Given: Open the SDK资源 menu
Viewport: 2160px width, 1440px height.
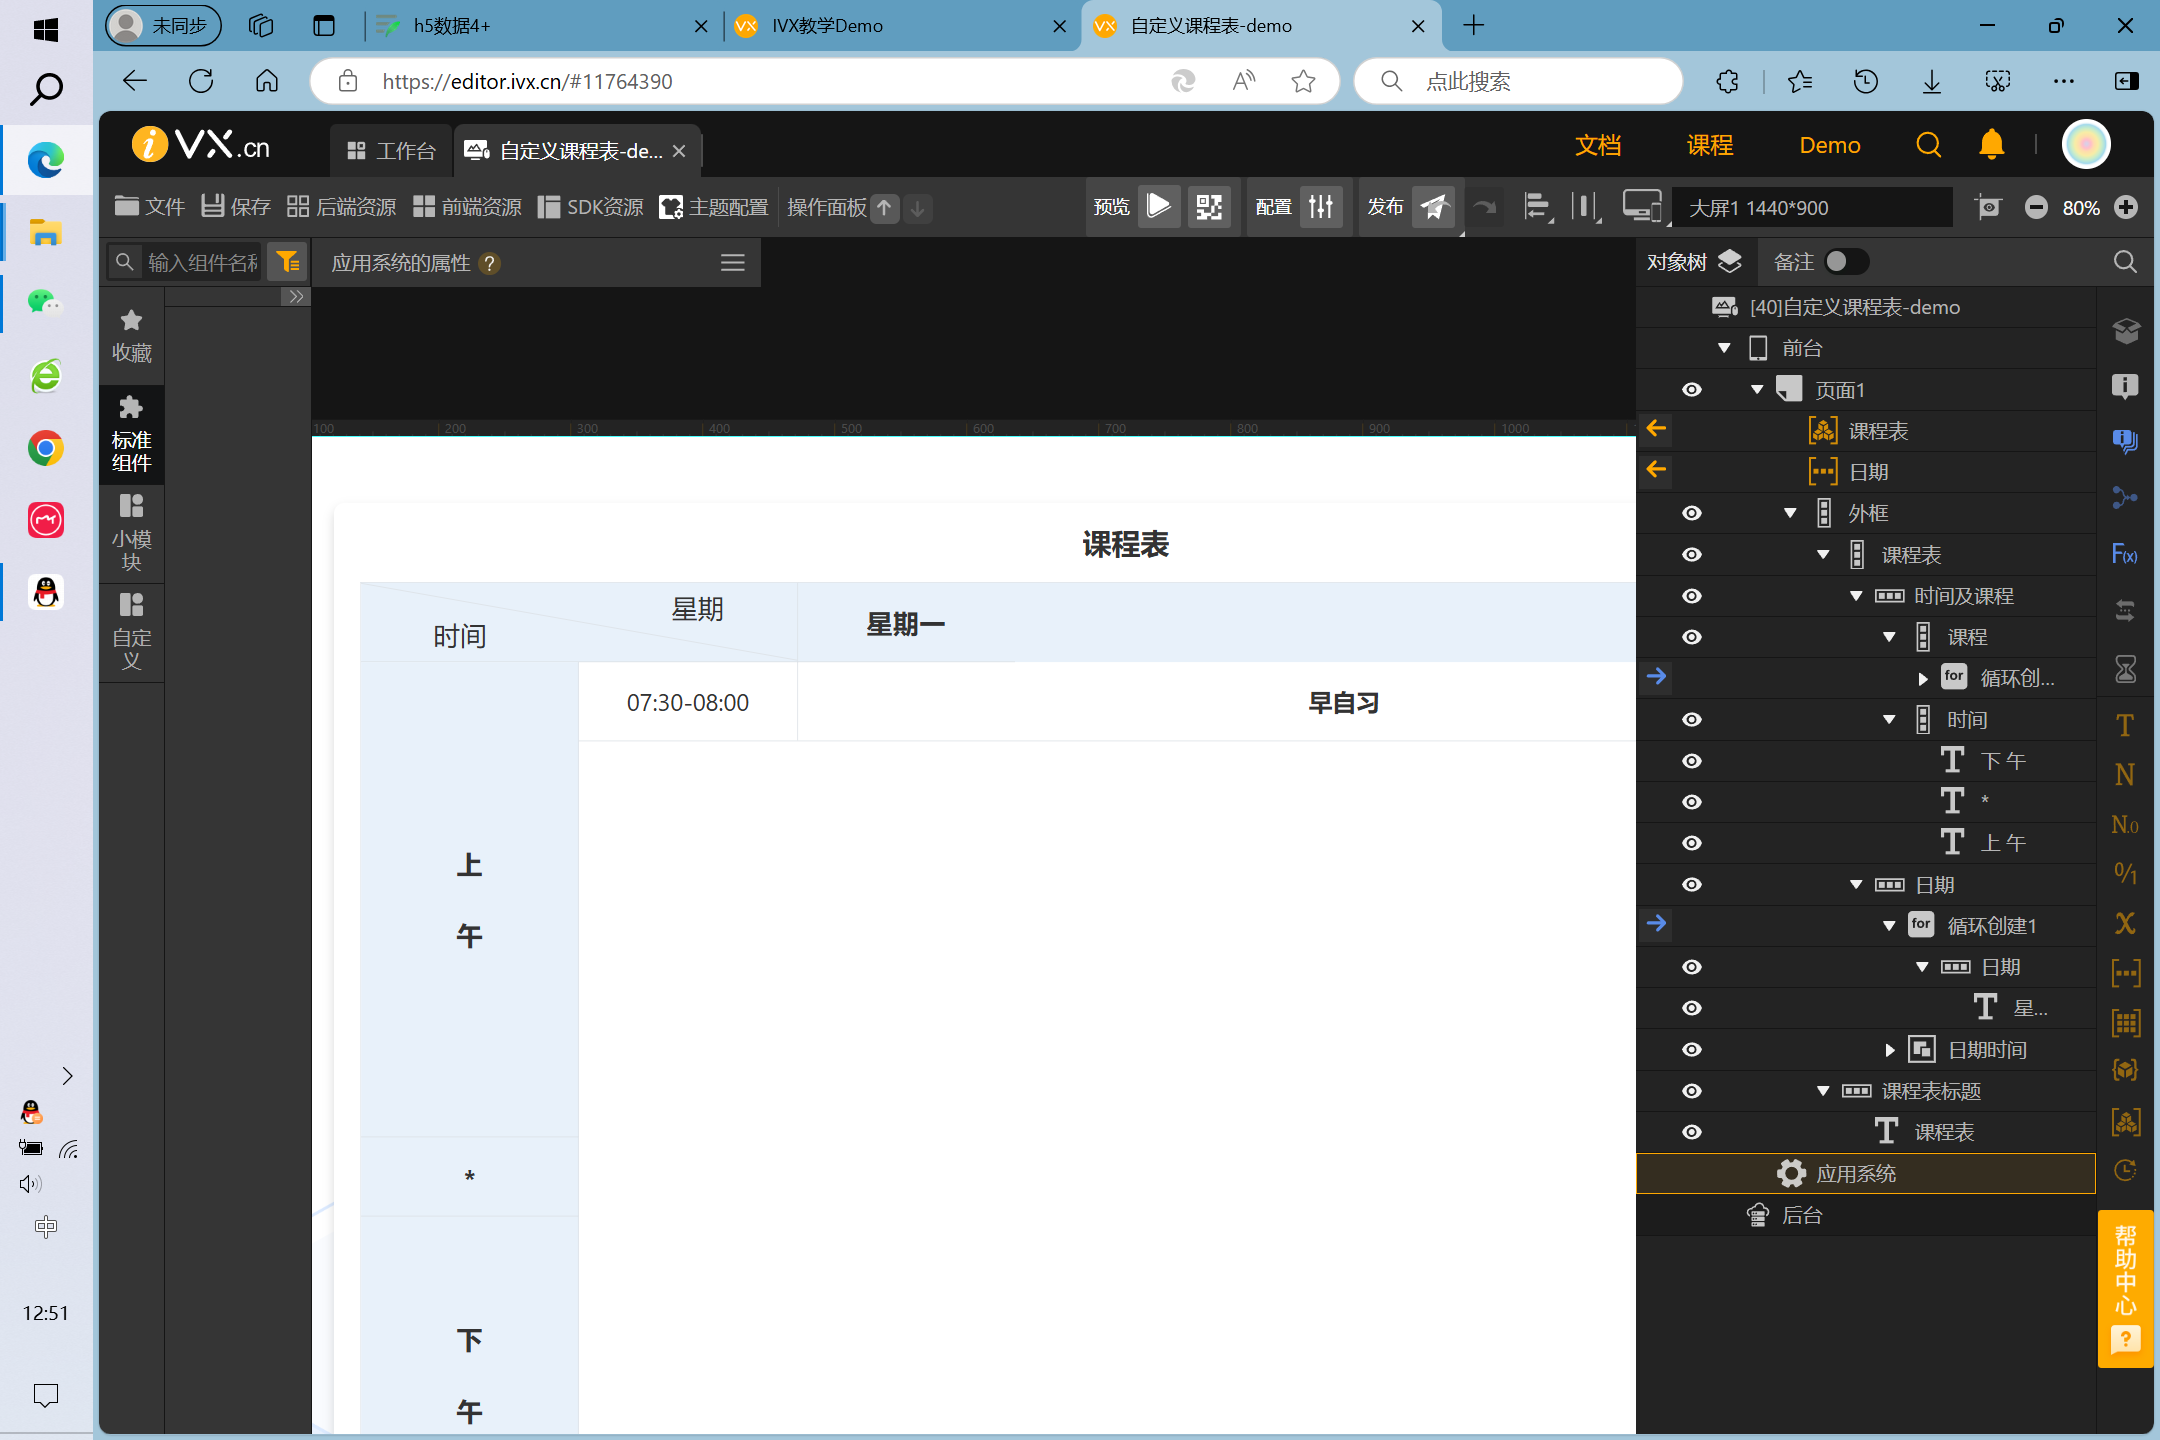Looking at the screenshot, I should click(x=591, y=207).
